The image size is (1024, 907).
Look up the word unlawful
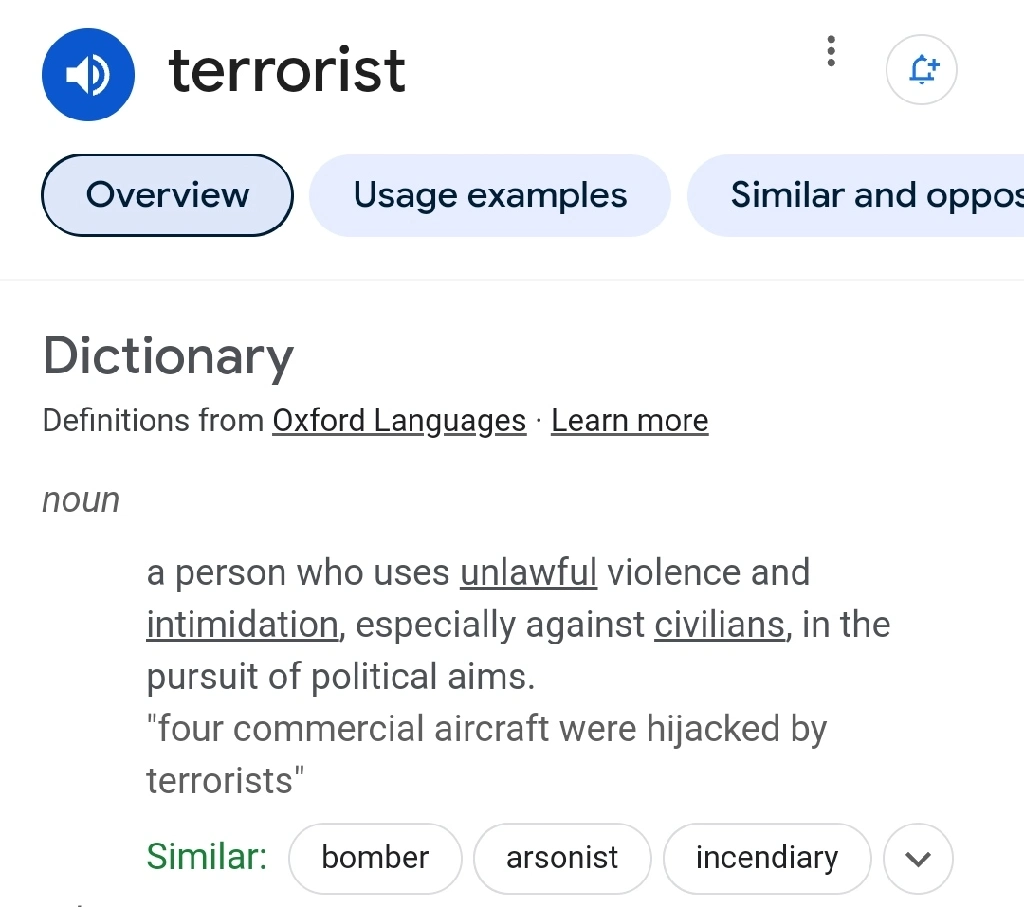tap(528, 573)
